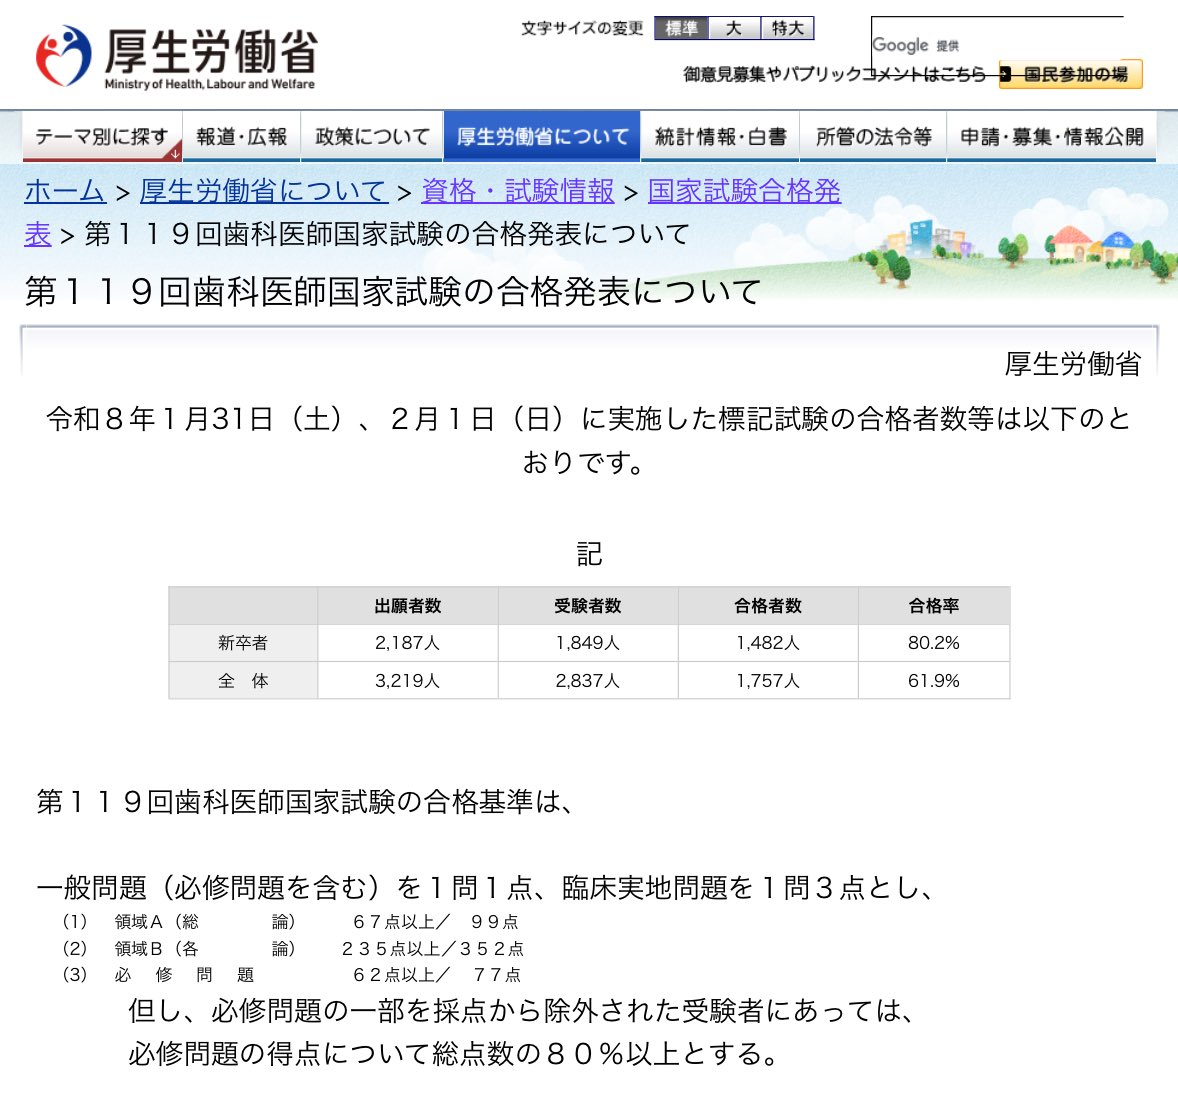Image resolution: width=1178 pixels, height=1106 pixels.
Task: Click the 1,849人 table cell
Action: pos(587,643)
